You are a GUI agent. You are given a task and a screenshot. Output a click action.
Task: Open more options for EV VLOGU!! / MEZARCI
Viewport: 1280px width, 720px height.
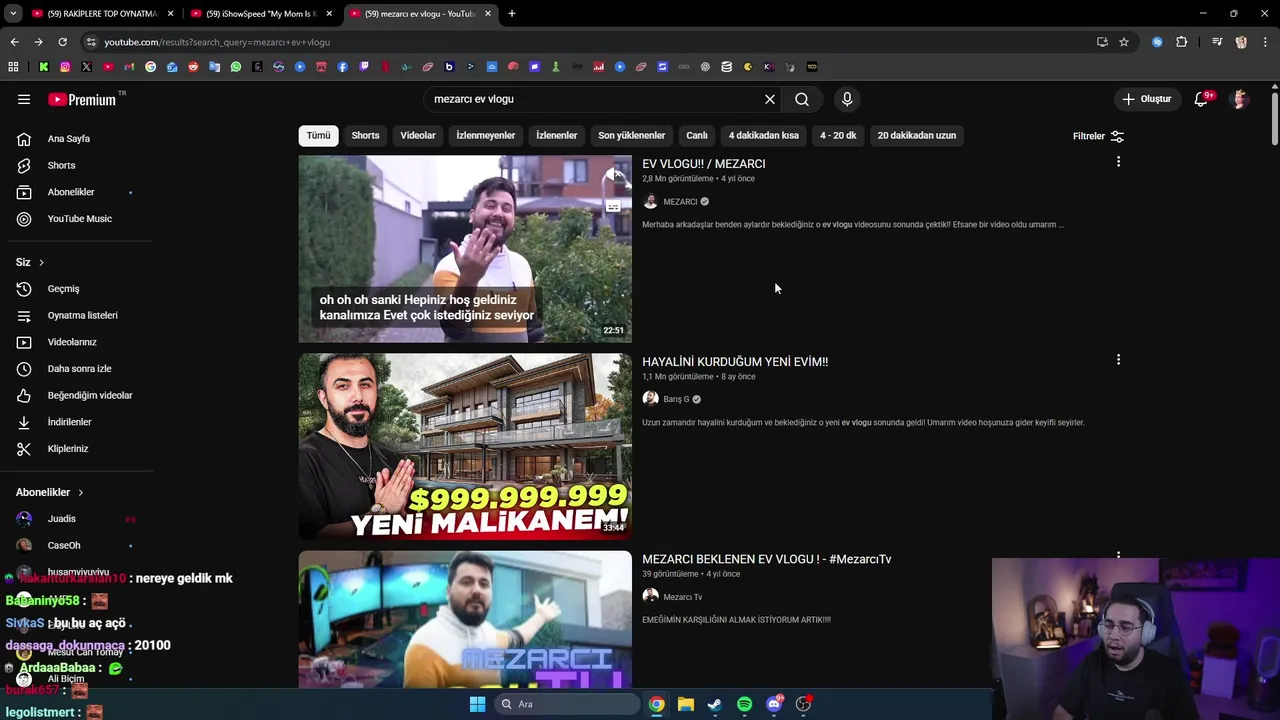1118,162
